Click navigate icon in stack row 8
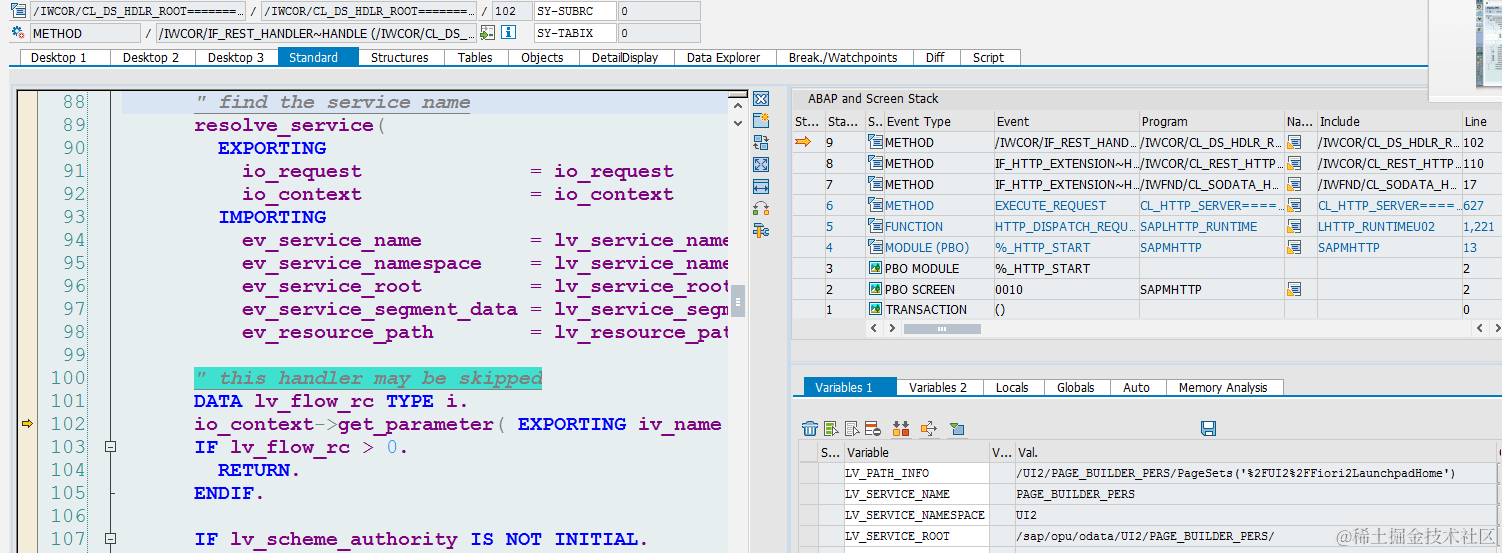This screenshot has width=1502, height=553. point(1294,163)
